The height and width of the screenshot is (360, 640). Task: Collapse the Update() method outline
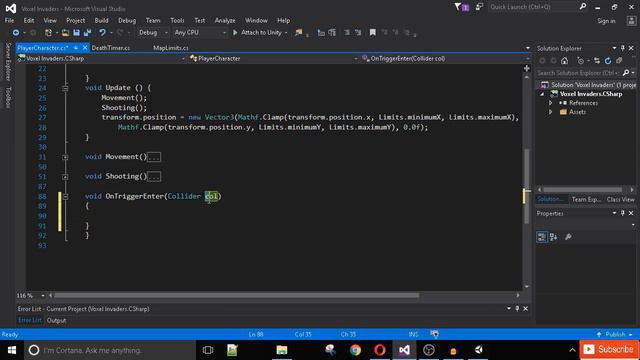click(65, 88)
